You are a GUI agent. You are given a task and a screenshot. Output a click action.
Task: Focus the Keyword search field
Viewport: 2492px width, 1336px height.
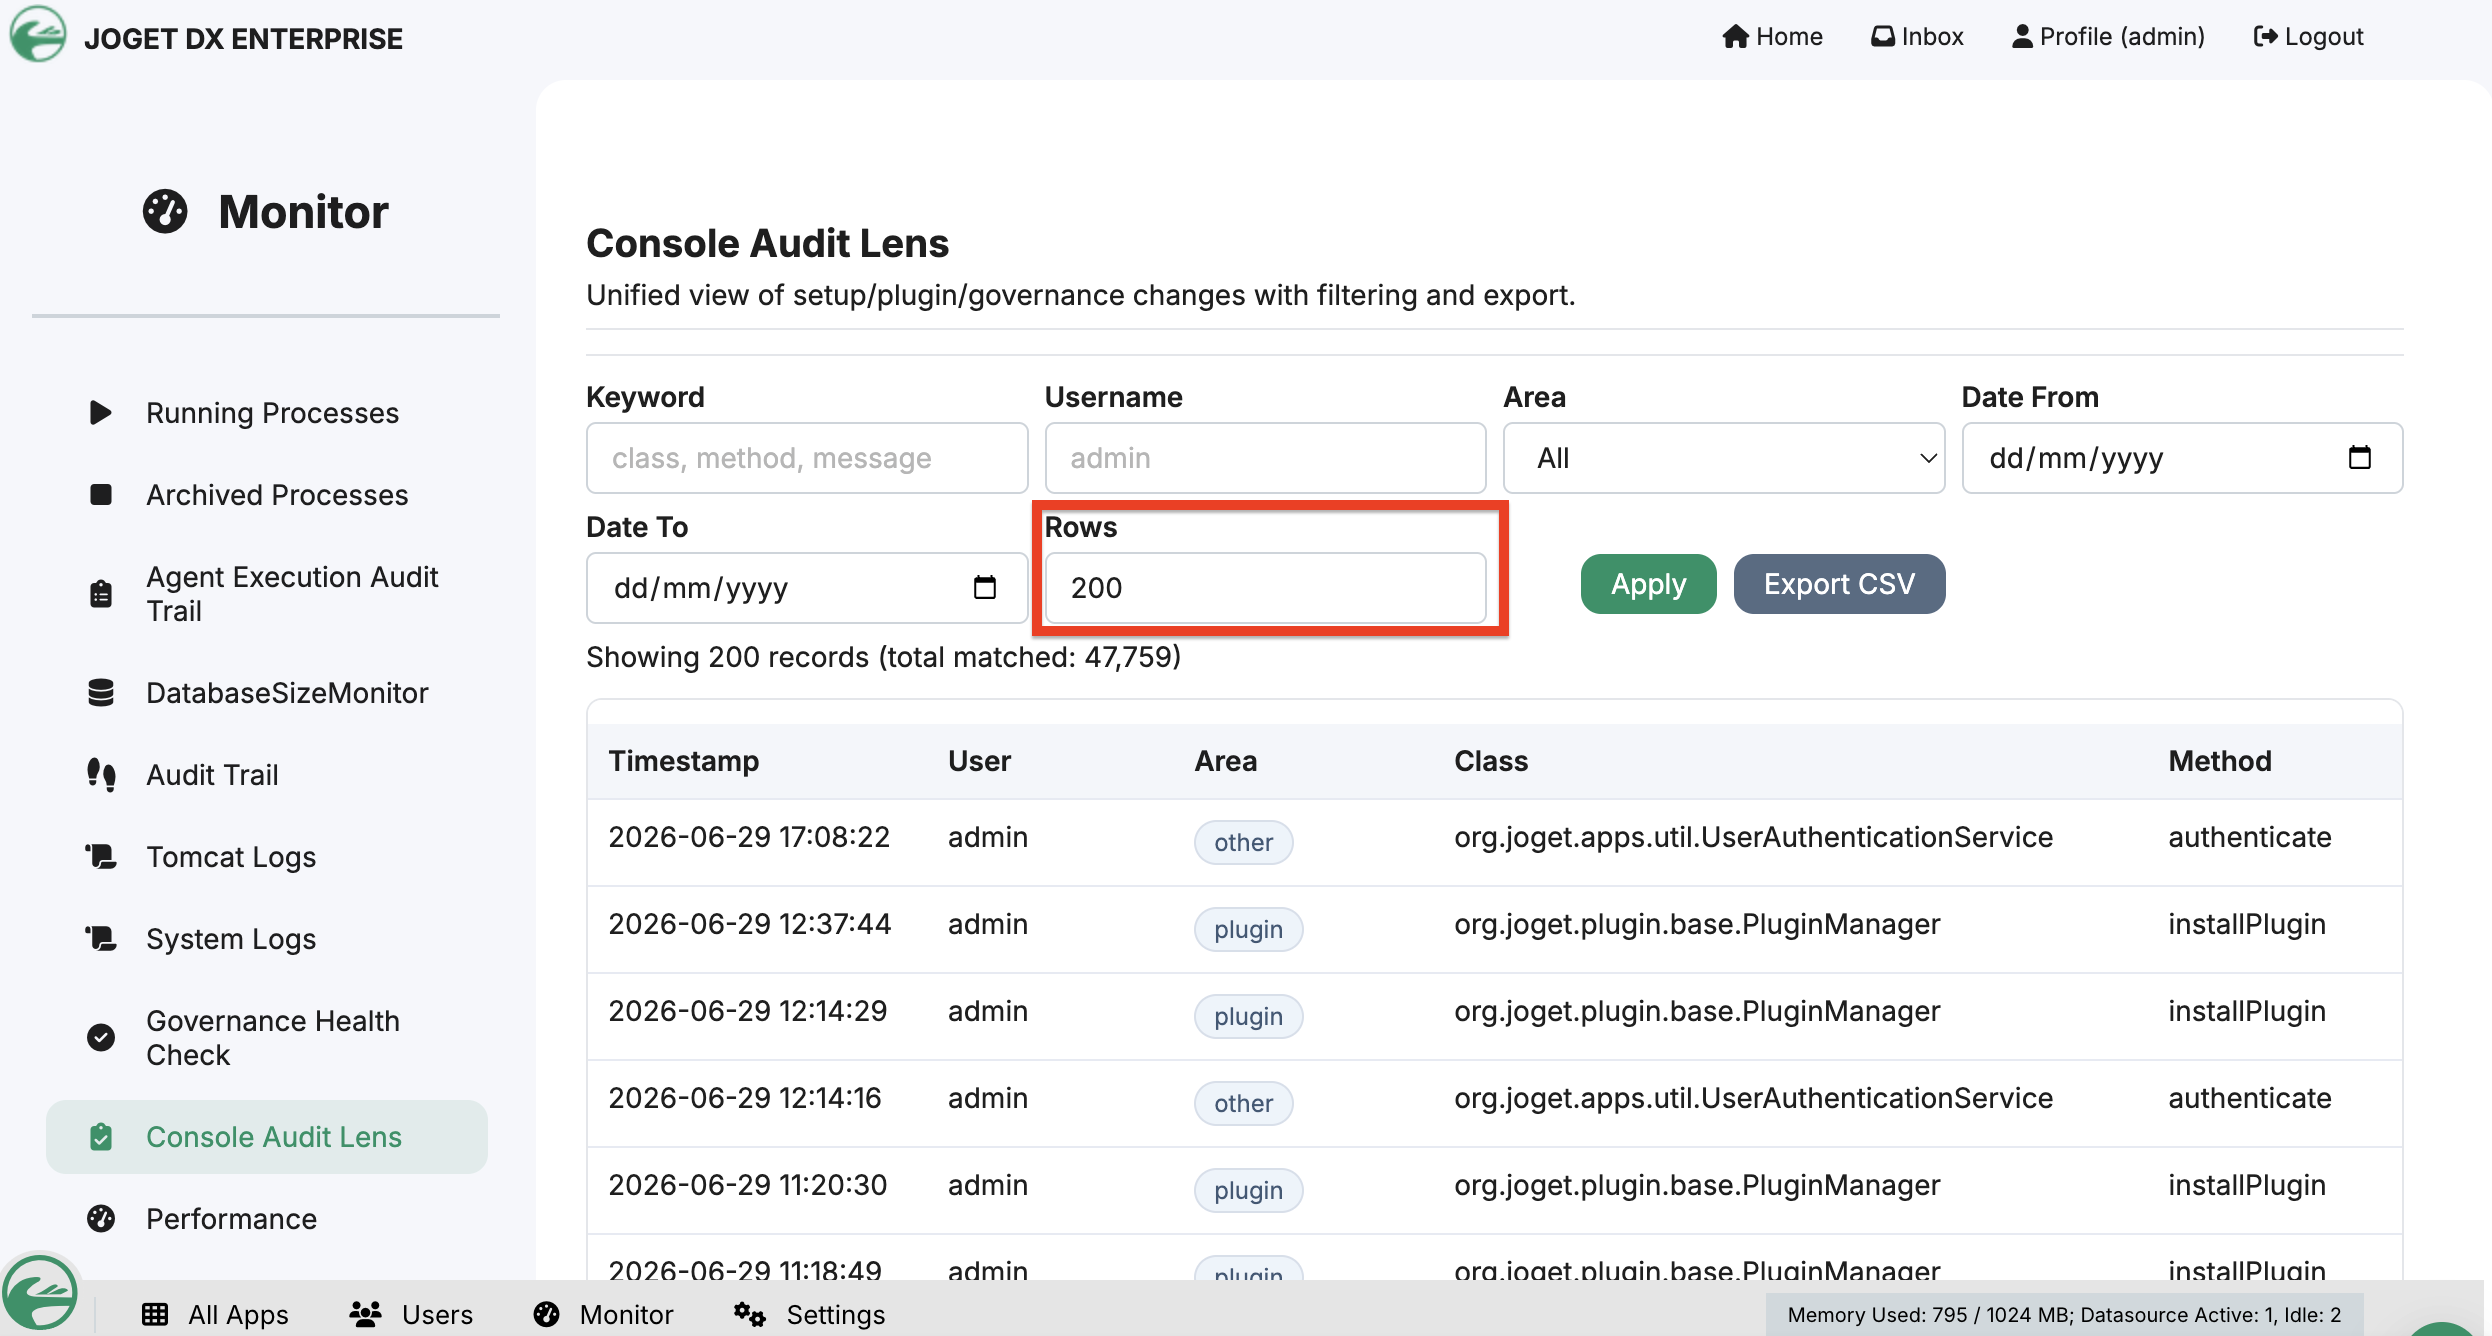[807, 458]
